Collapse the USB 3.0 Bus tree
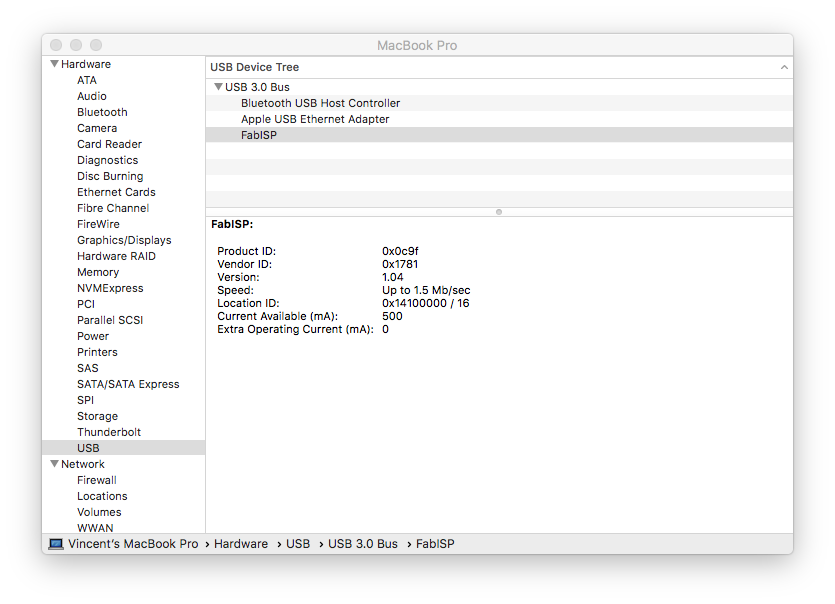The image size is (835, 604). [x=218, y=87]
